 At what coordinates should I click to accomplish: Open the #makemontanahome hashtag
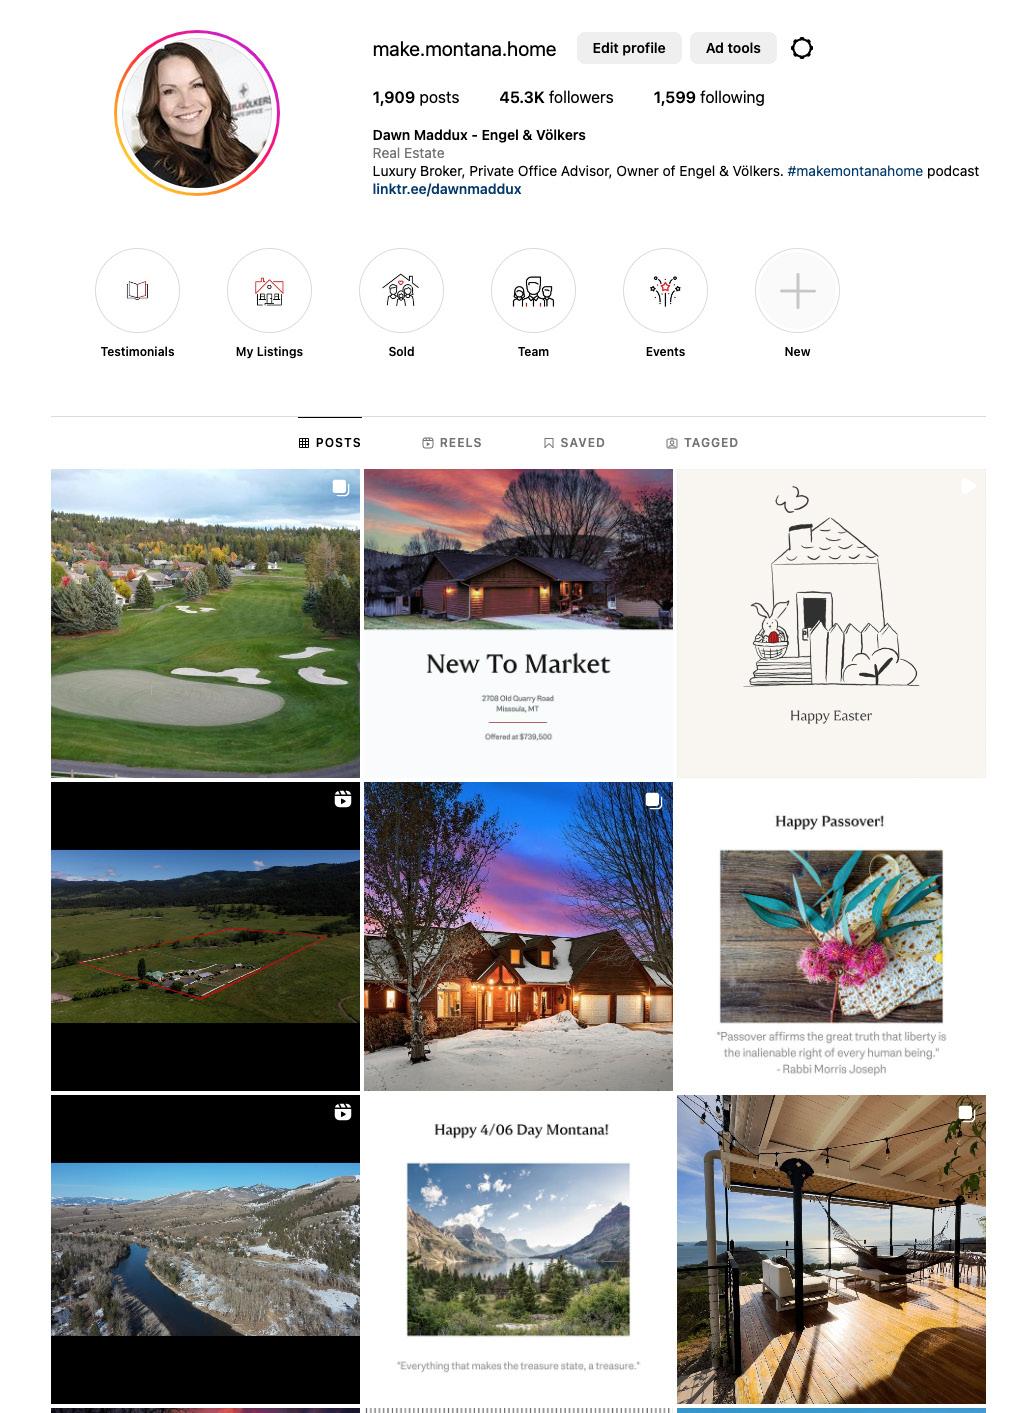pyautogui.click(x=855, y=171)
